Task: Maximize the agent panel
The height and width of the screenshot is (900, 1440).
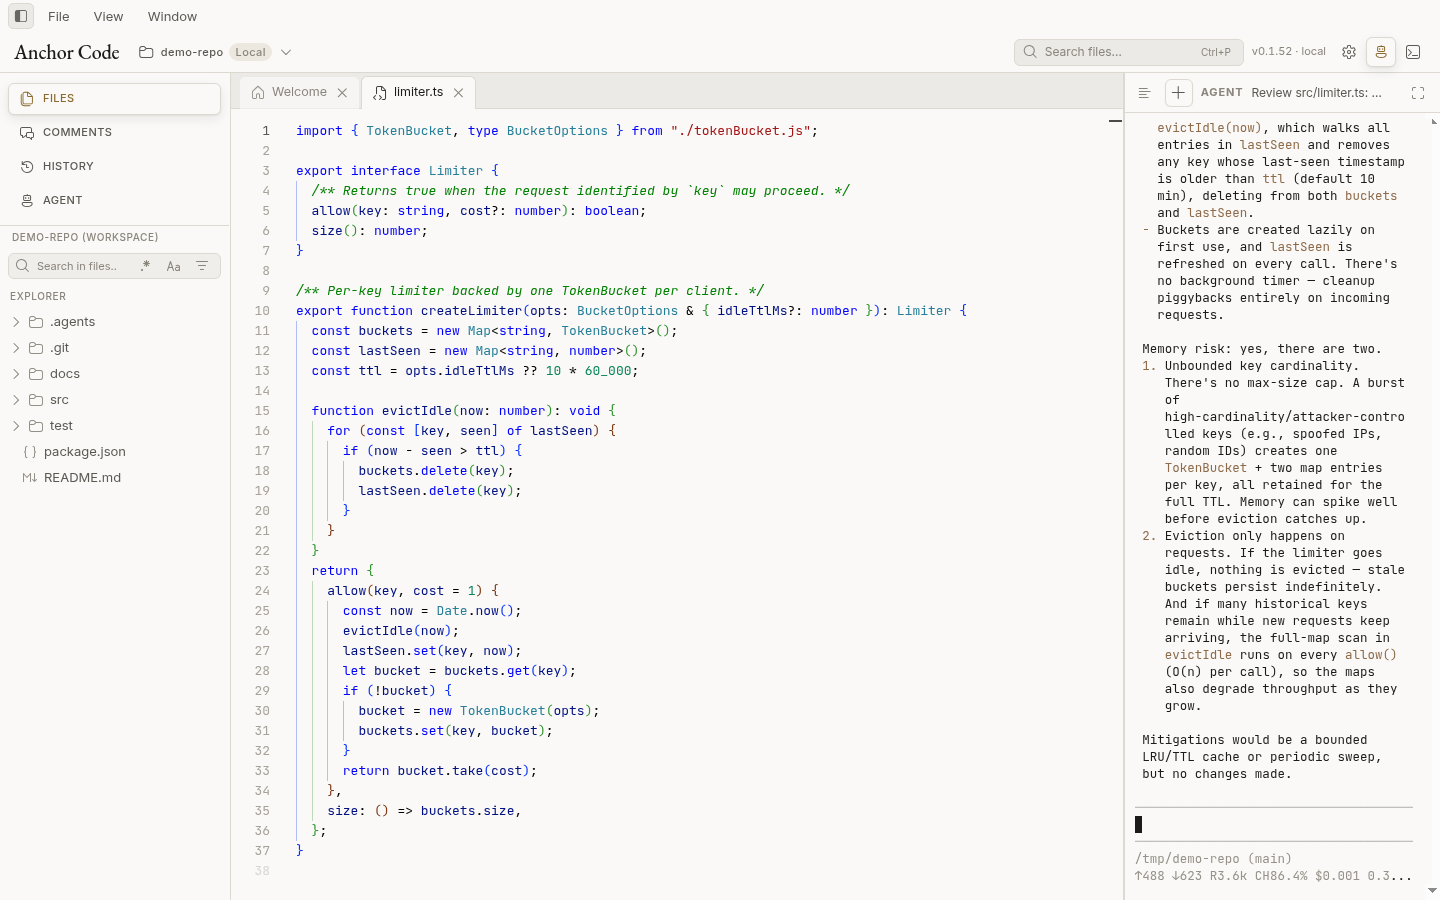Action: [1418, 93]
